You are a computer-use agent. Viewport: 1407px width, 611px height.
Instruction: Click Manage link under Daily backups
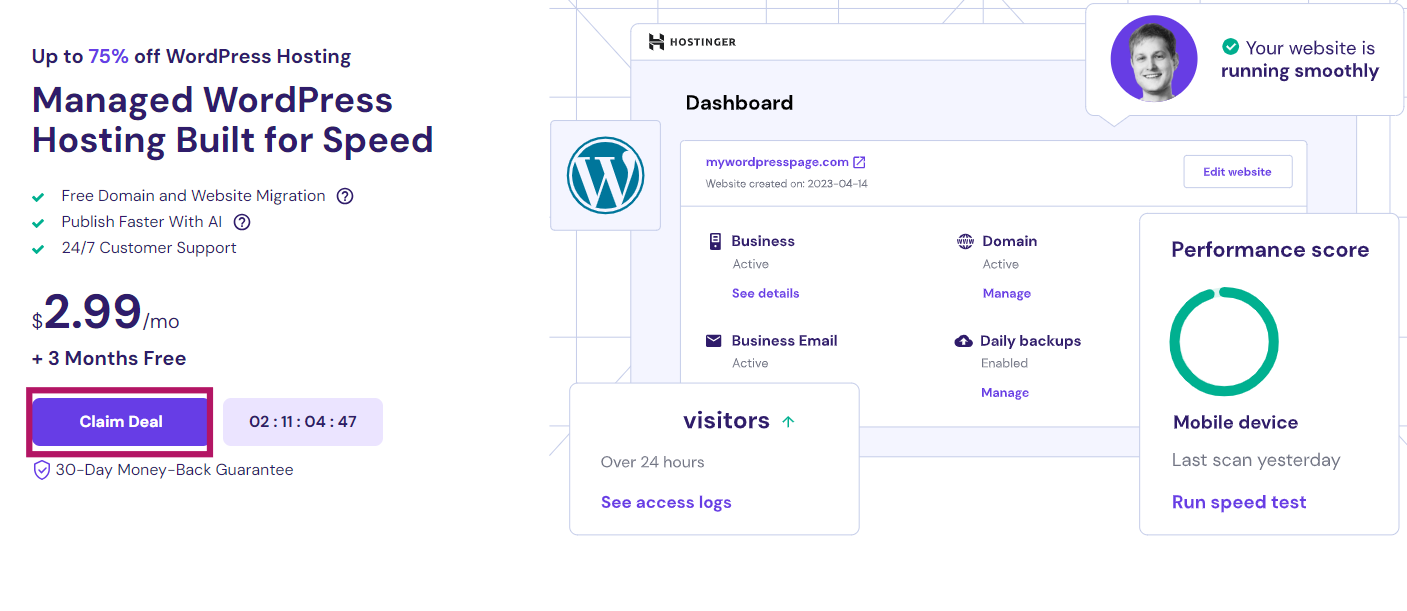(1004, 393)
